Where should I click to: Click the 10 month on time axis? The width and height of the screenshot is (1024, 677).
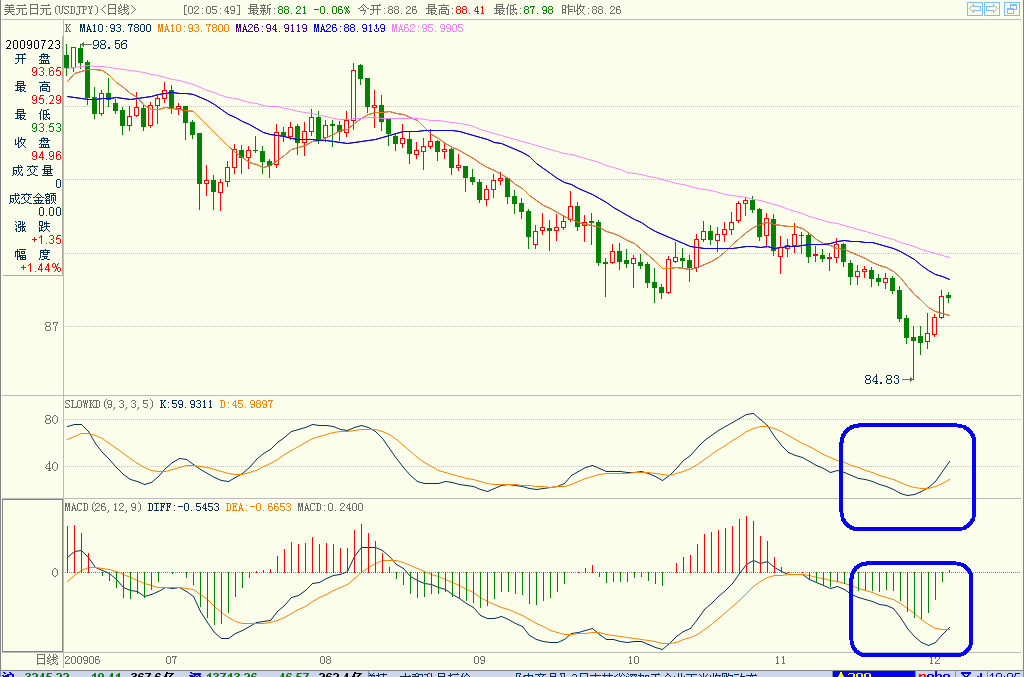633,660
